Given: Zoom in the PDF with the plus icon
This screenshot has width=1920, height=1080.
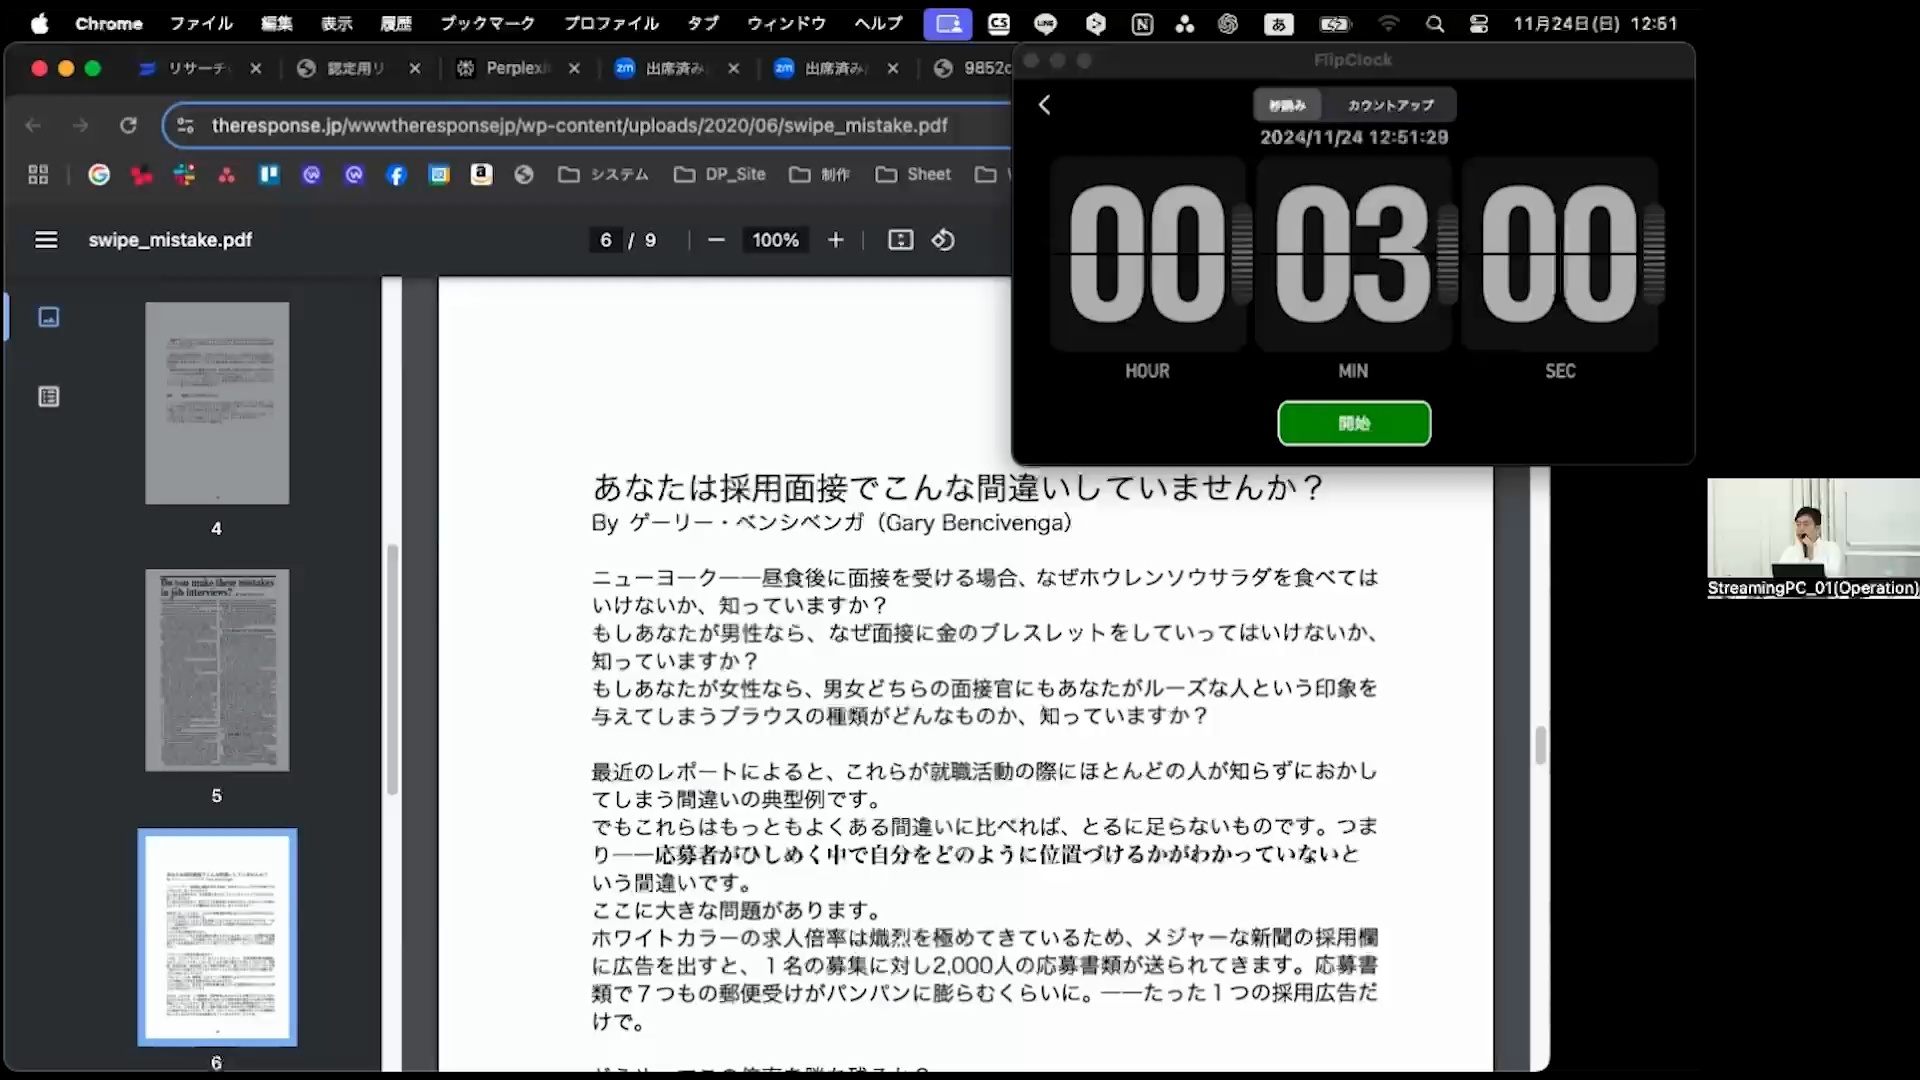Looking at the screenshot, I should [836, 240].
